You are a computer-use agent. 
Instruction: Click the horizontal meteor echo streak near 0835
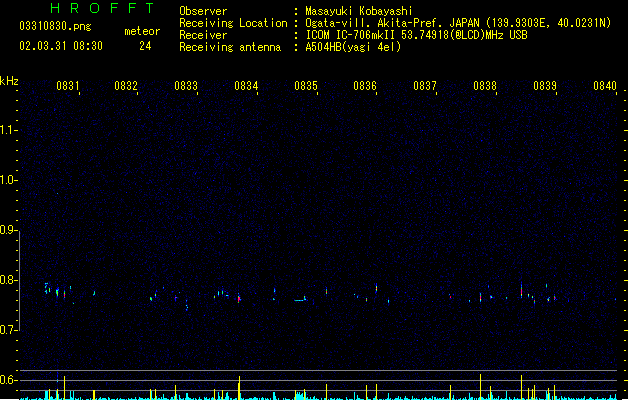click(x=300, y=300)
